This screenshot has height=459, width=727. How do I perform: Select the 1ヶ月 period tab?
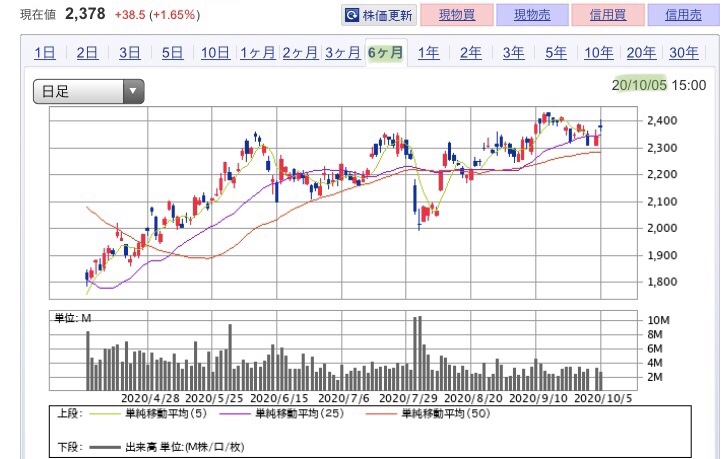pyautogui.click(x=257, y=53)
